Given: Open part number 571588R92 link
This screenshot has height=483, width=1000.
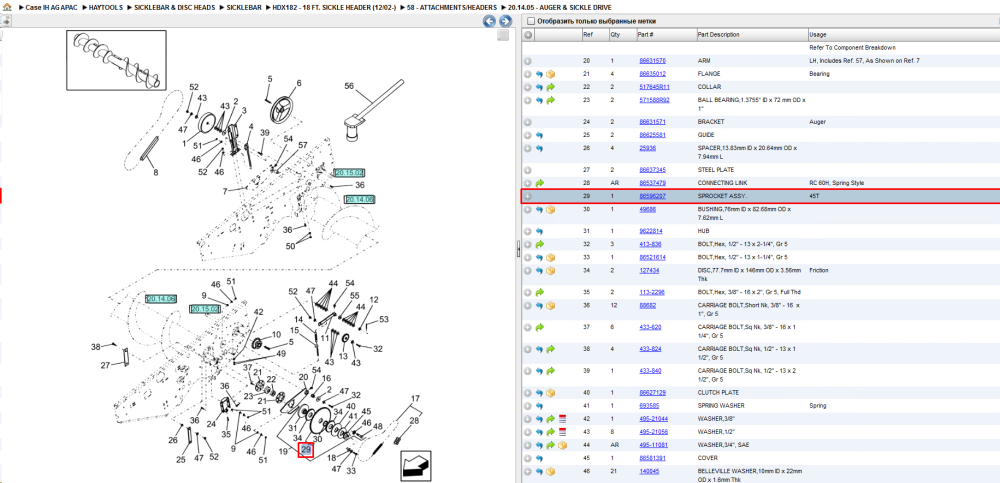Looking at the screenshot, I should [x=654, y=100].
